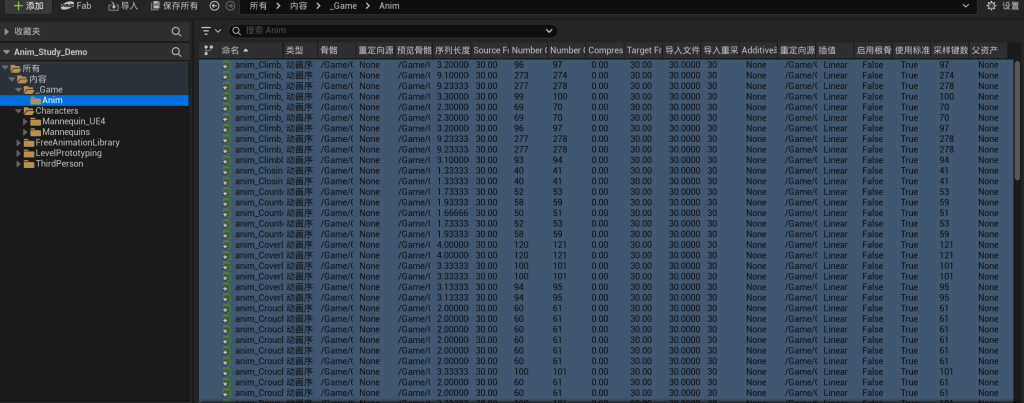Click the asset icon in the 1.66666 length row
The width and height of the screenshot is (1024, 403).
(226, 213)
